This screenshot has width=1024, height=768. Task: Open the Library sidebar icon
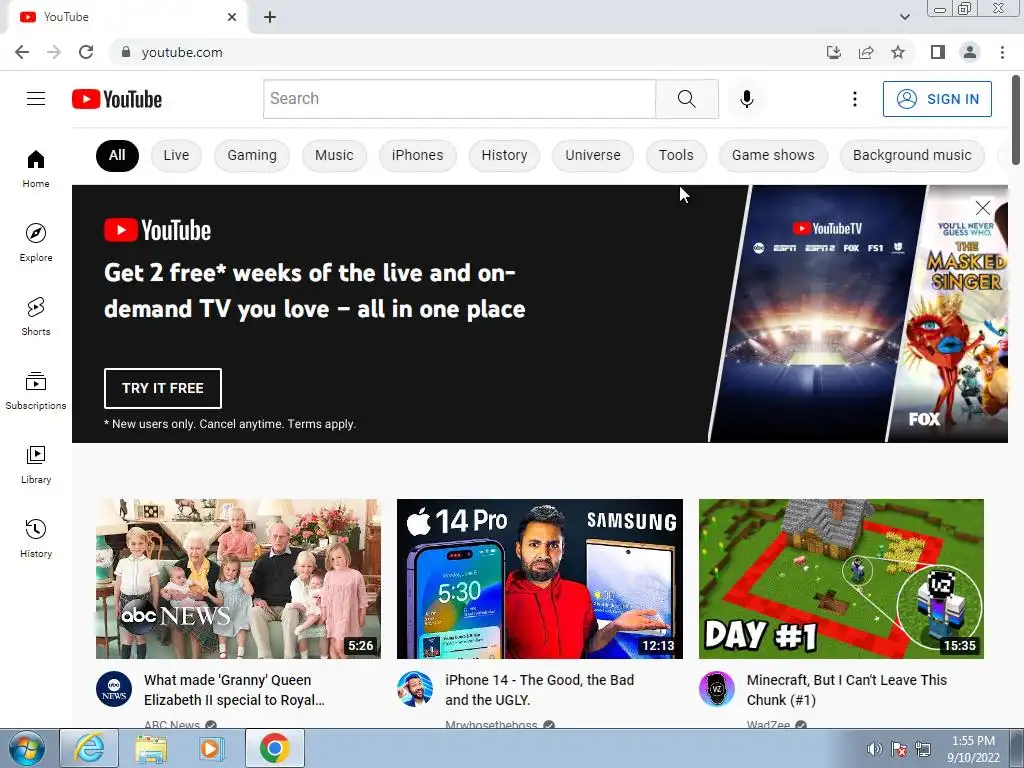[x=36, y=464]
